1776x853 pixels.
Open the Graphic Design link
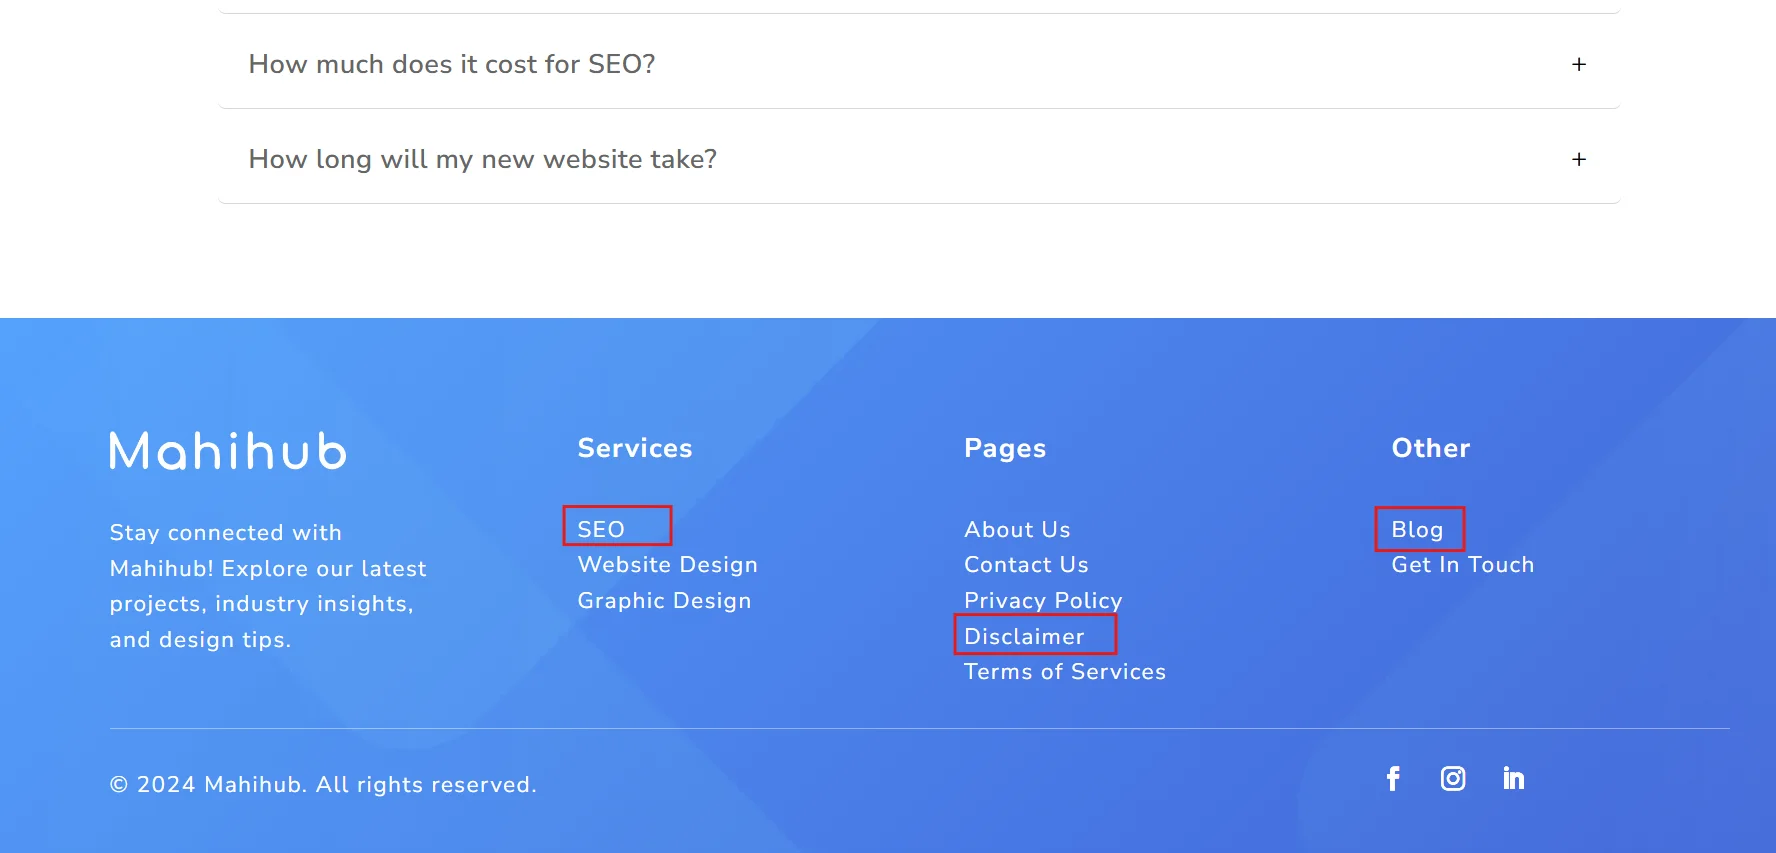point(664,601)
